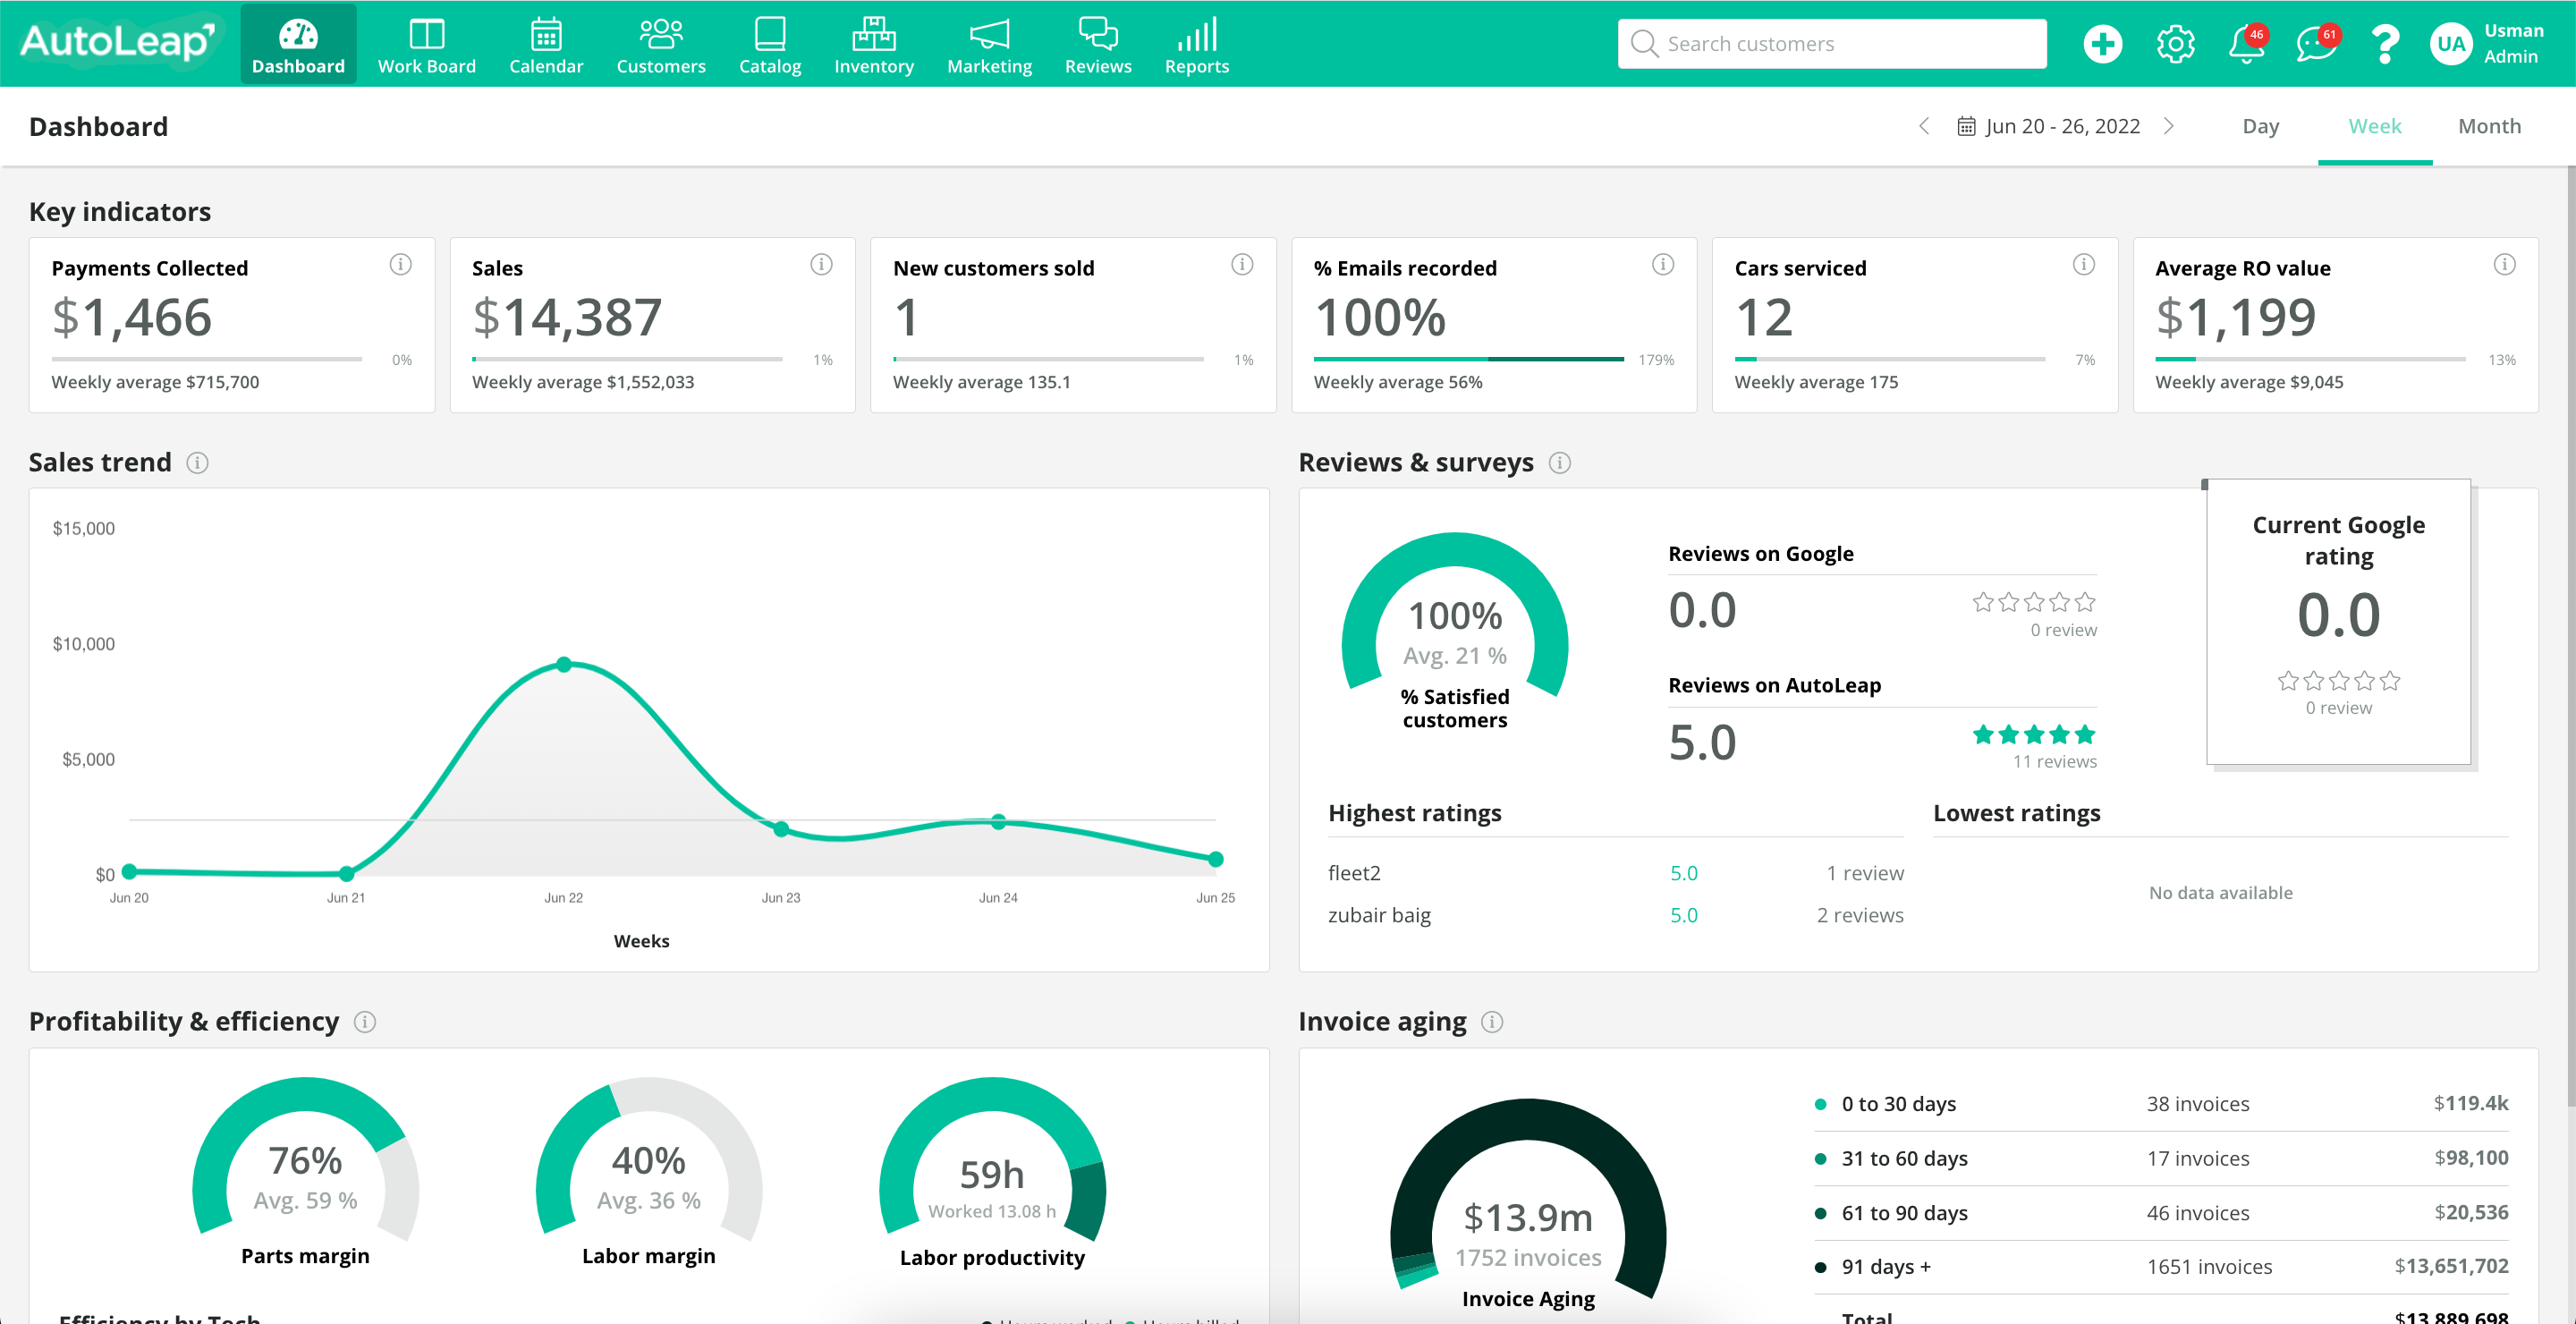Open settings gear icon
Viewport: 2576px width, 1324px height.
click(2175, 44)
